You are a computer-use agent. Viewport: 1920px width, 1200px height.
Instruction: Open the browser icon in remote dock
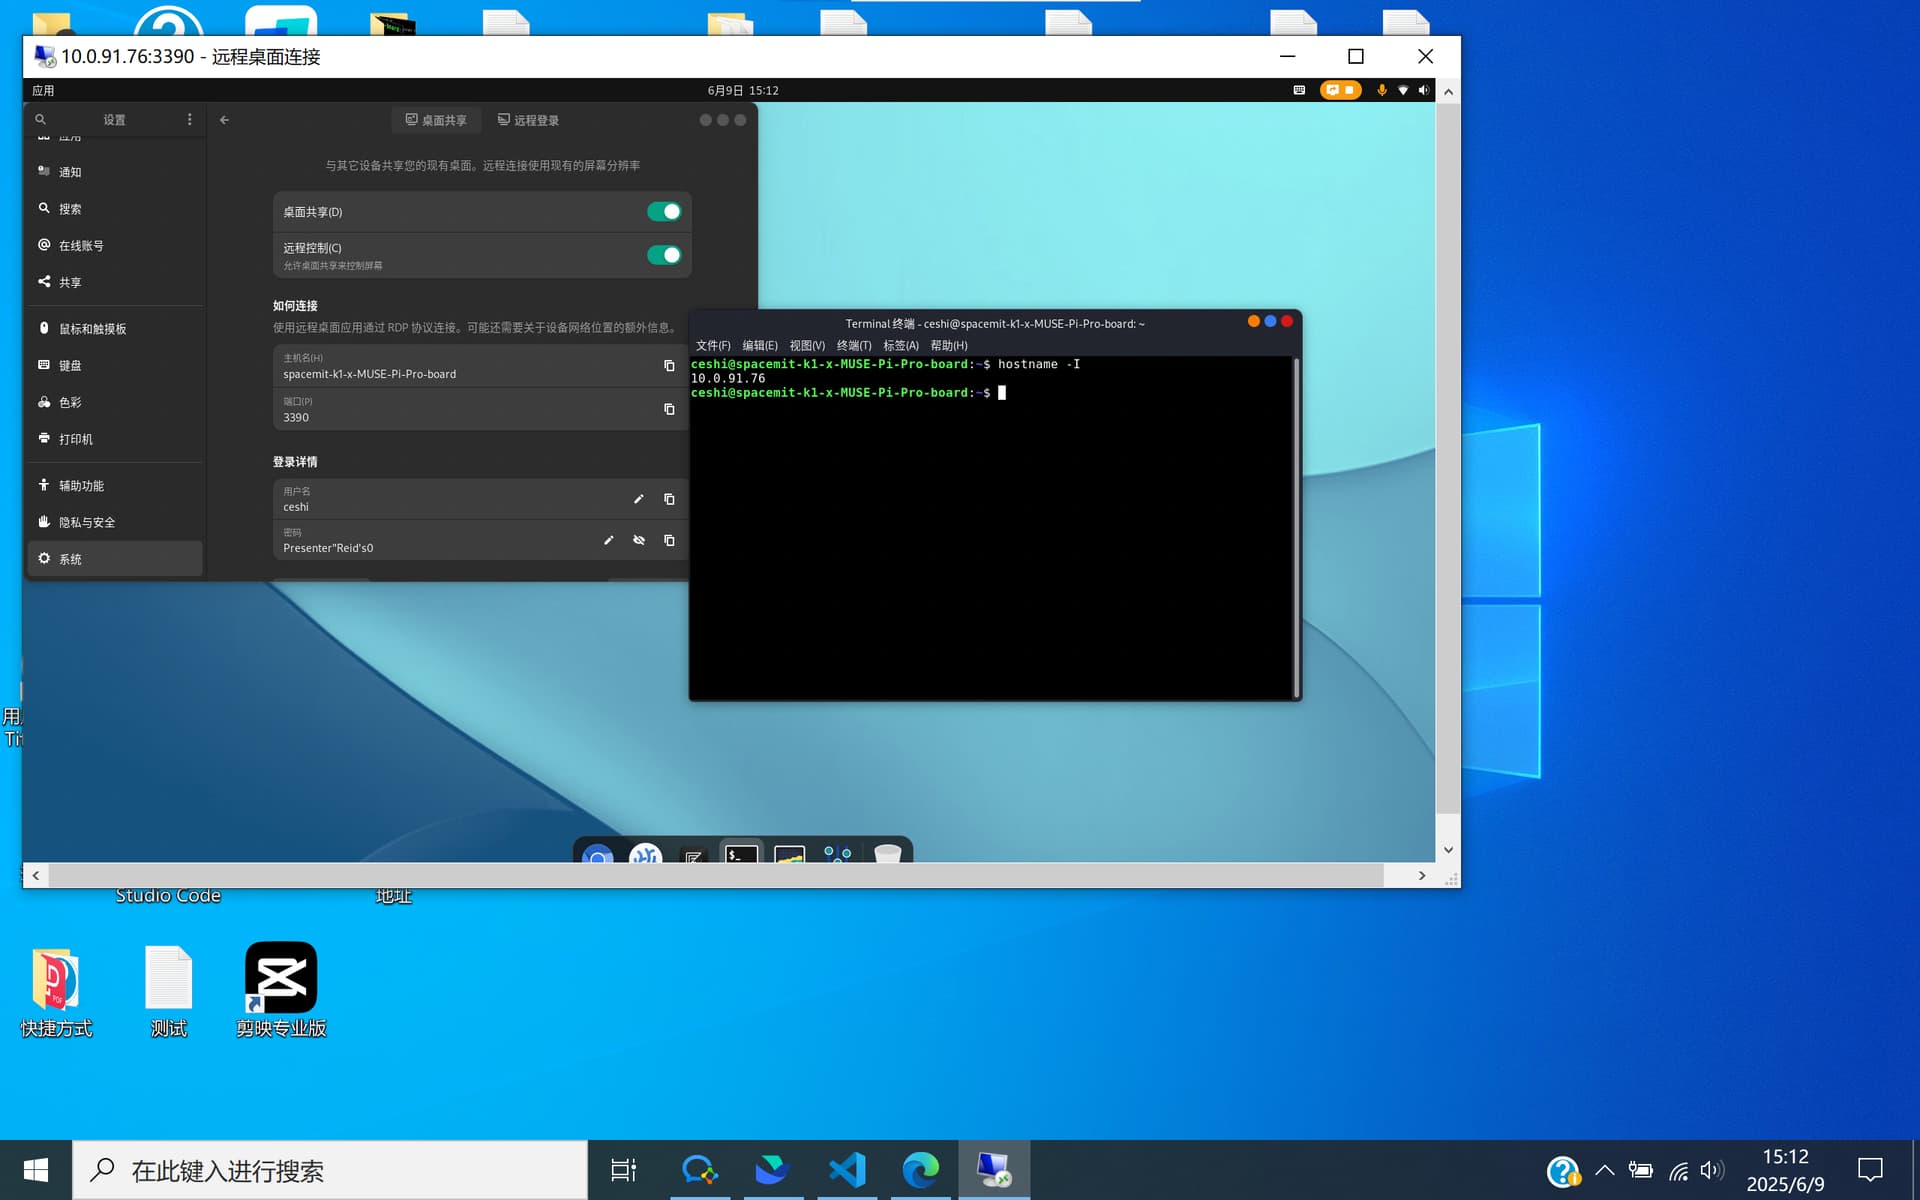pyautogui.click(x=597, y=854)
